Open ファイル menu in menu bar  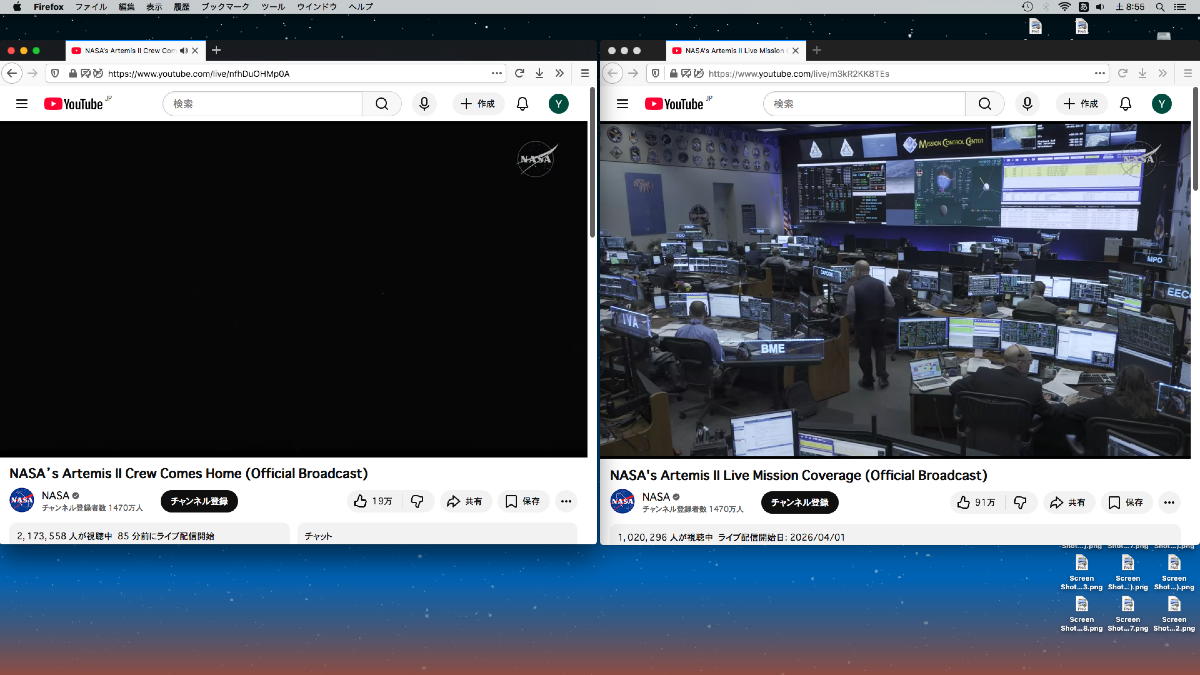[91, 6]
